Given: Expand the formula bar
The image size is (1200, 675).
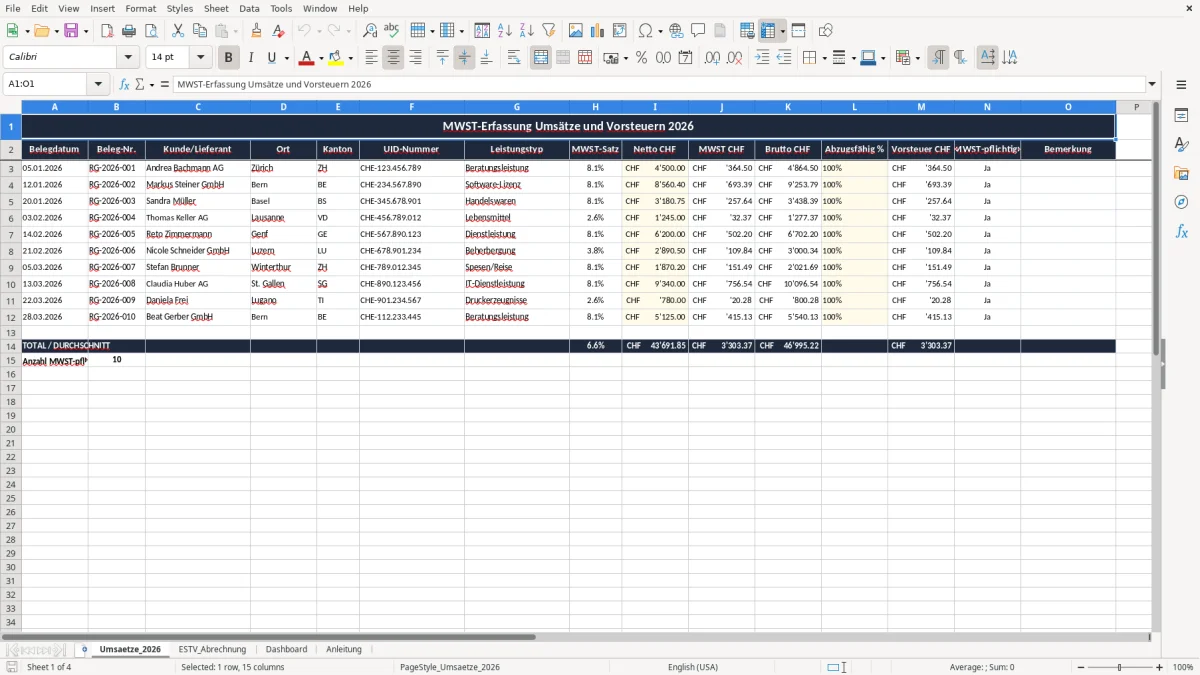Looking at the screenshot, I should click(1152, 84).
